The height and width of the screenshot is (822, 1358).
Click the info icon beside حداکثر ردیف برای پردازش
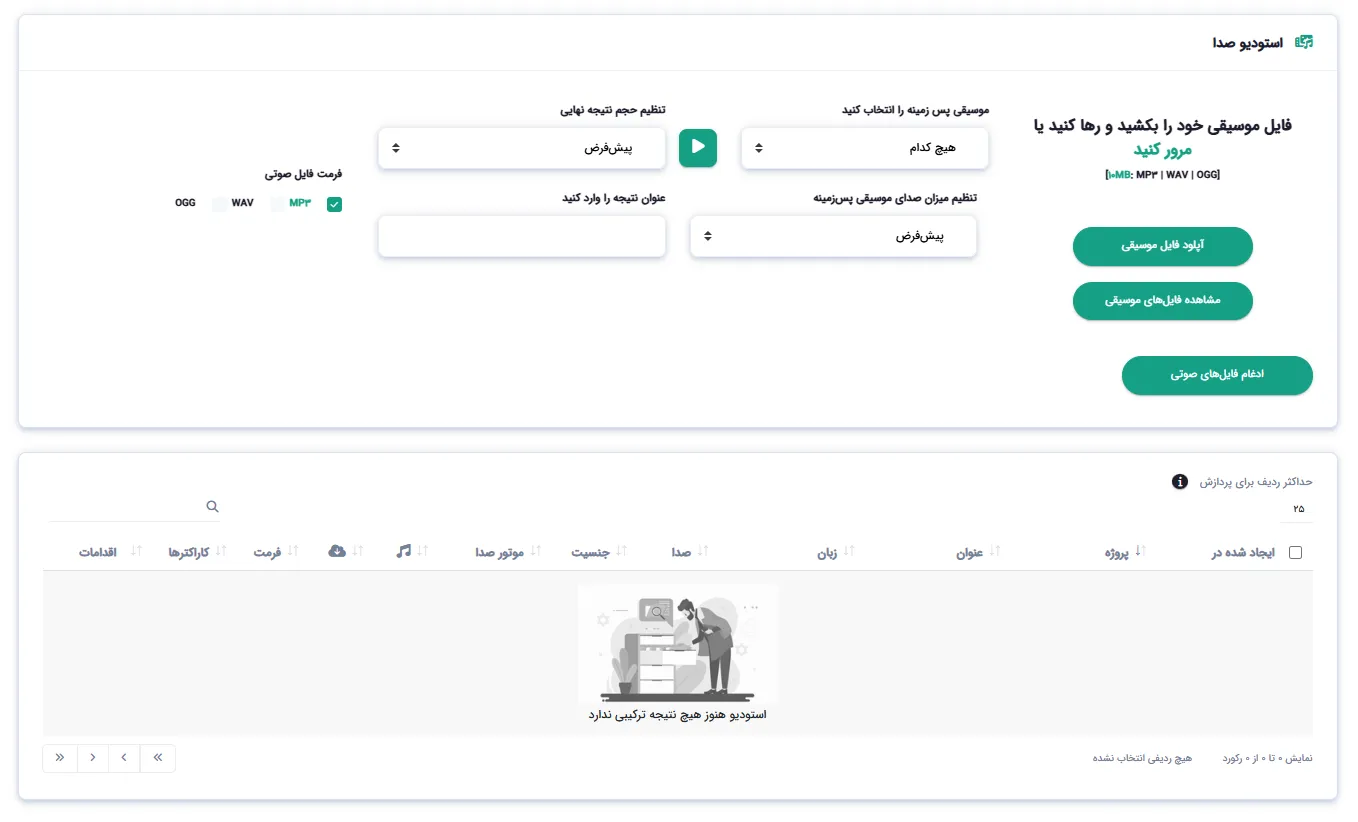(1180, 482)
